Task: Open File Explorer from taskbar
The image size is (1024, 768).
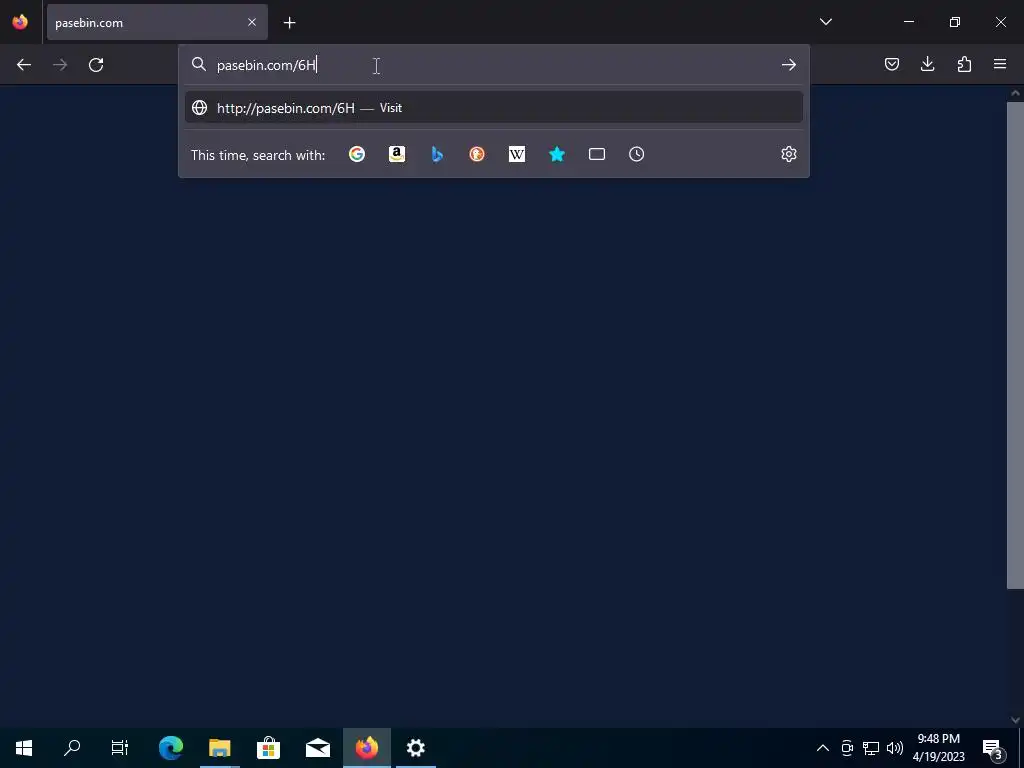Action: point(220,748)
